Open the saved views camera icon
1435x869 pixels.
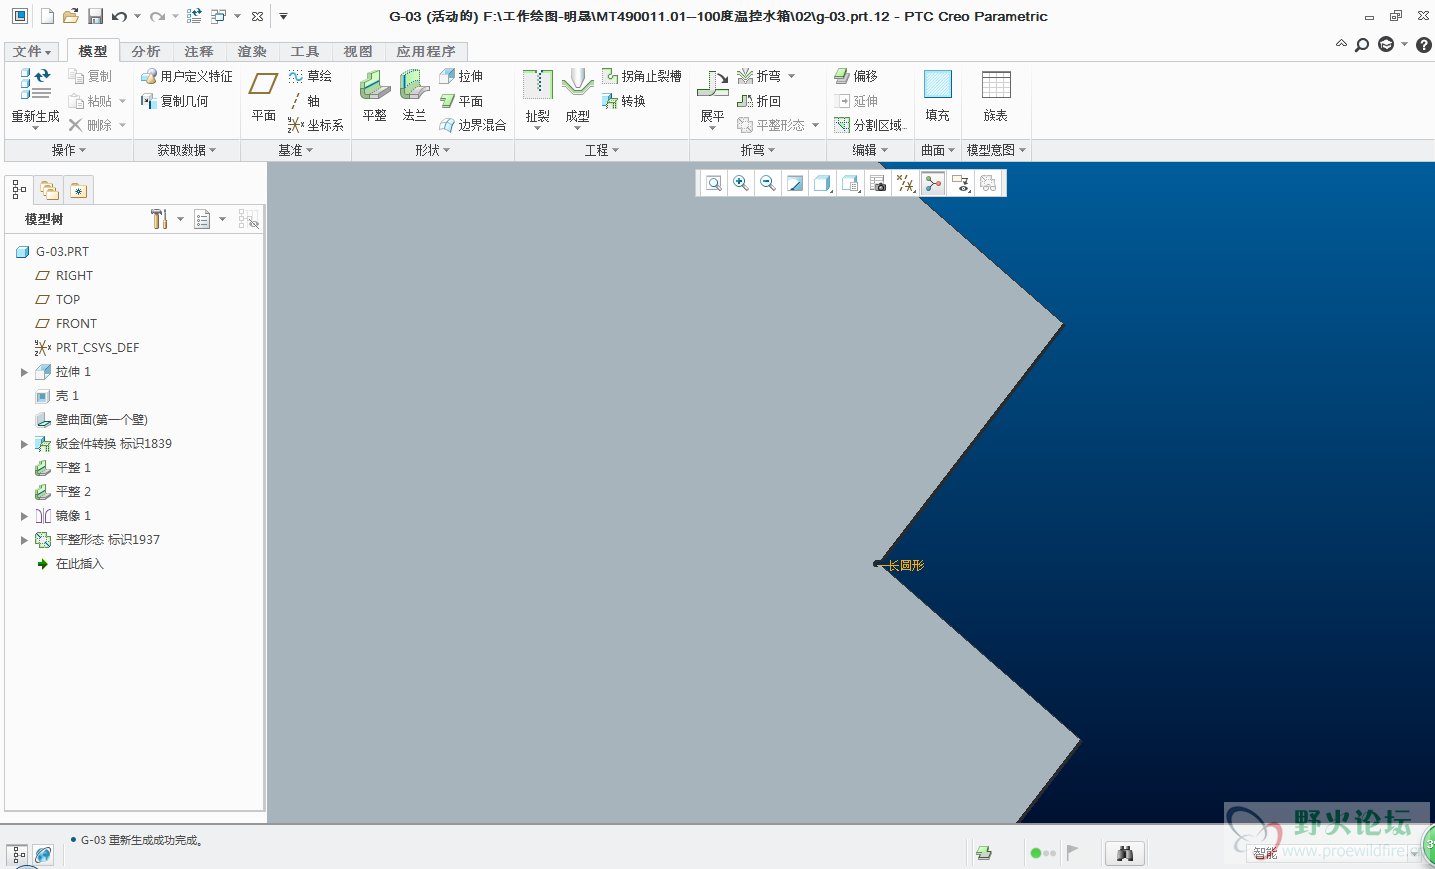878,183
